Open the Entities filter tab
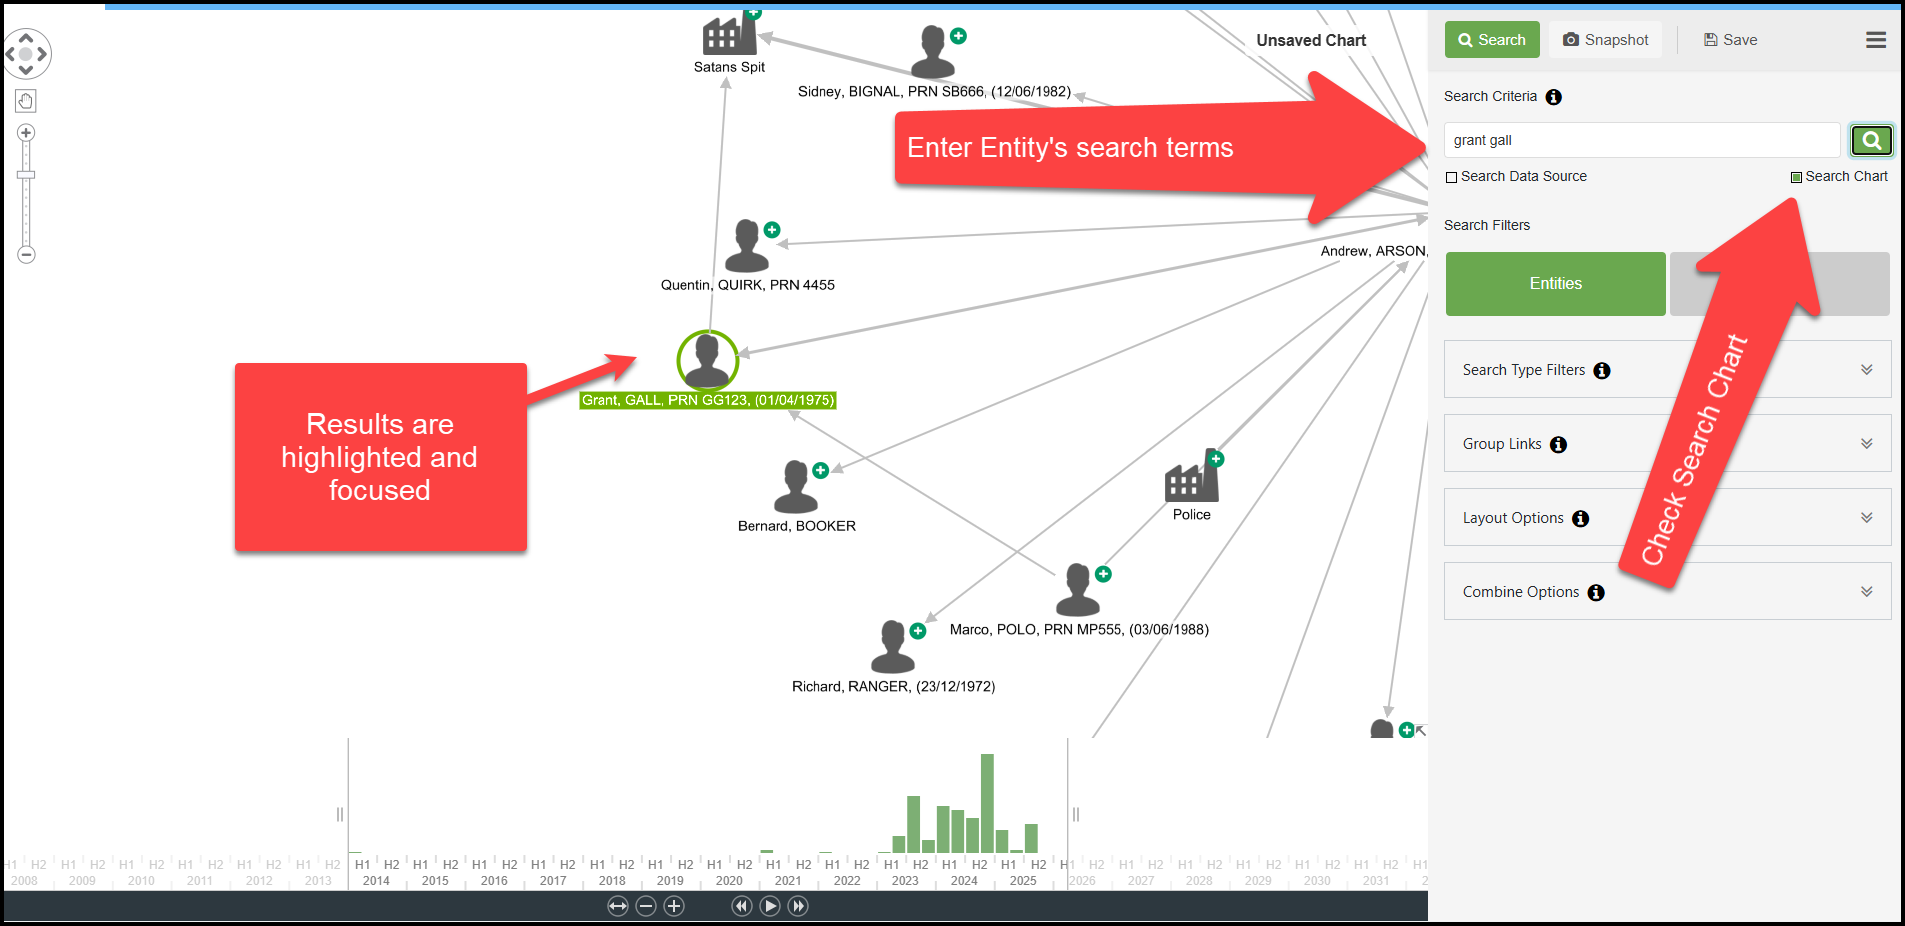This screenshot has height=926, width=1905. click(1555, 284)
